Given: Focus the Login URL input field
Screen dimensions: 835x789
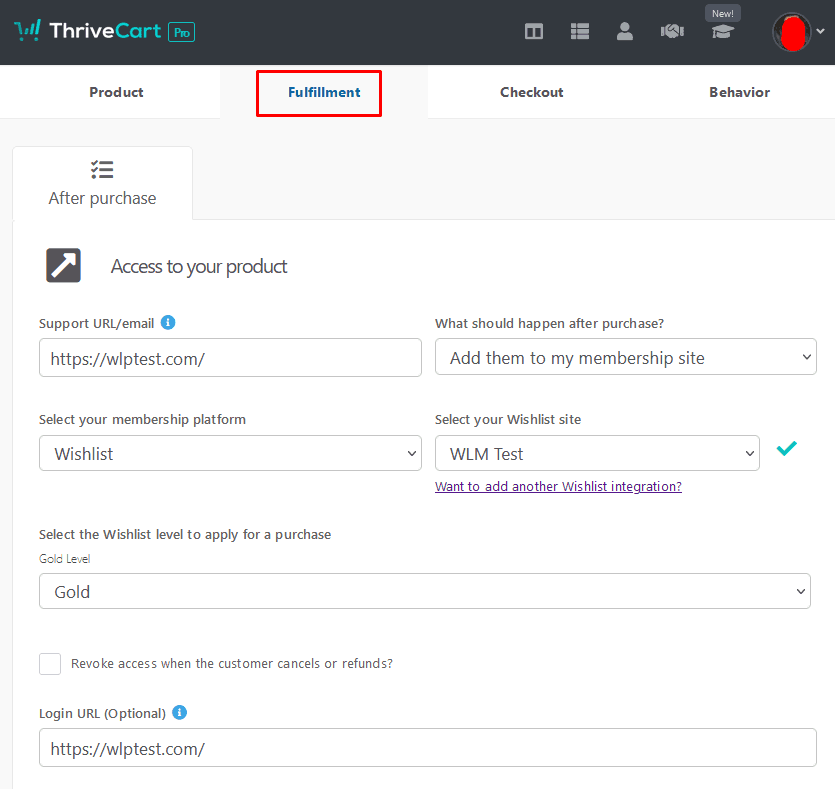Looking at the screenshot, I should (x=428, y=747).
